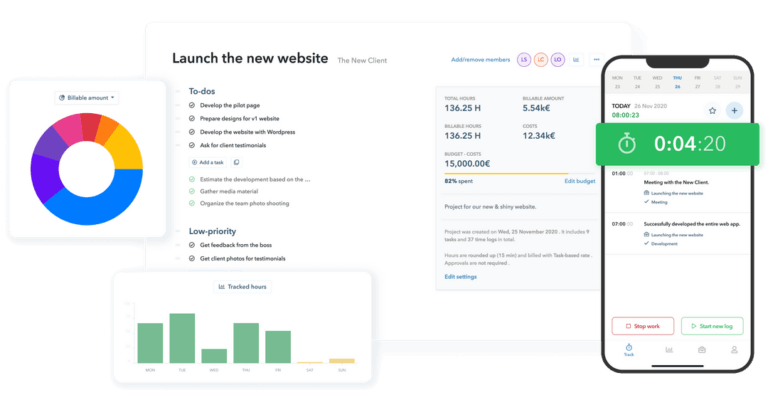The image size is (768, 395).
Task: Click the To-dos section heading
Action: pos(202,91)
